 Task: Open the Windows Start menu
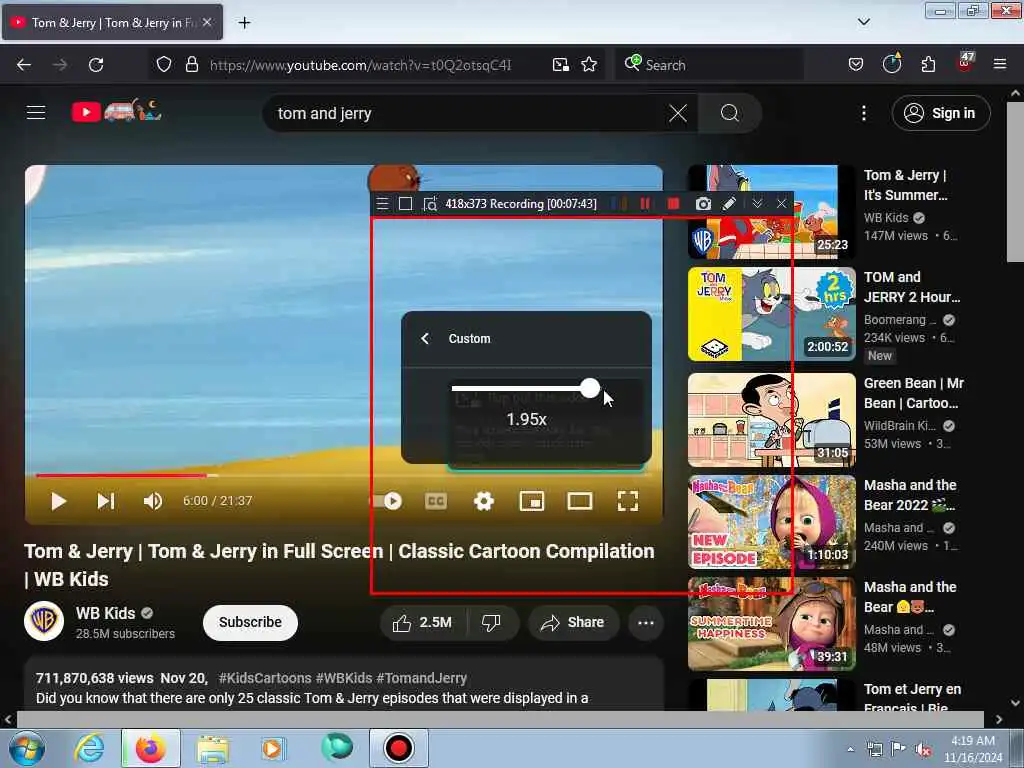pos(26,748)
